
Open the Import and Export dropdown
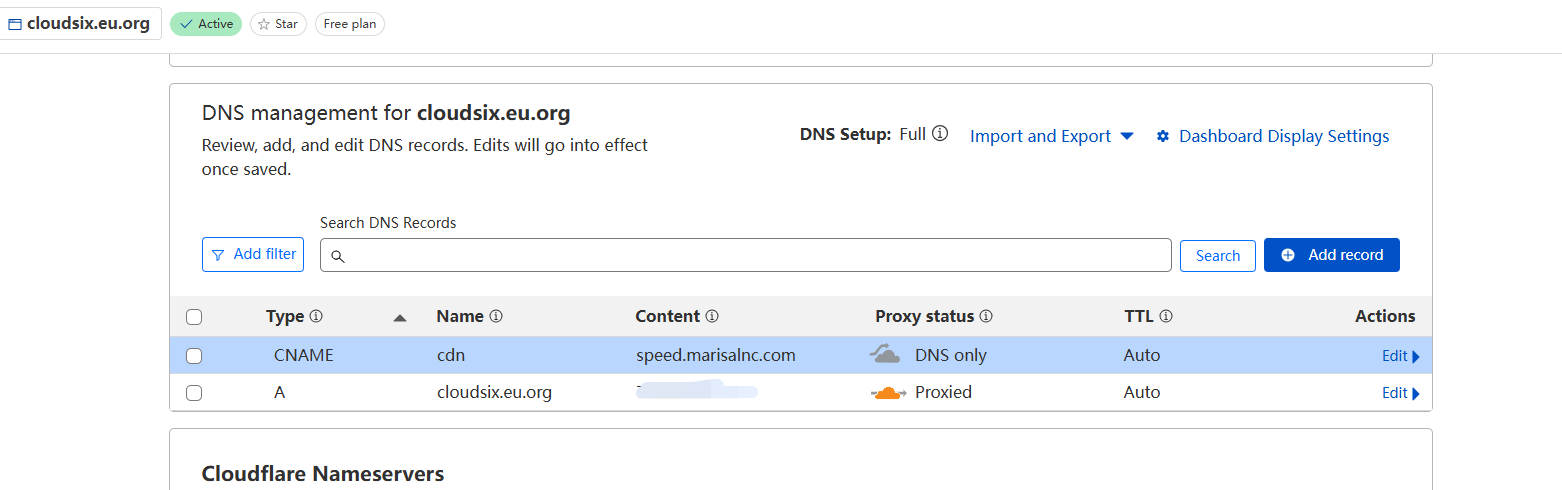1052,136
